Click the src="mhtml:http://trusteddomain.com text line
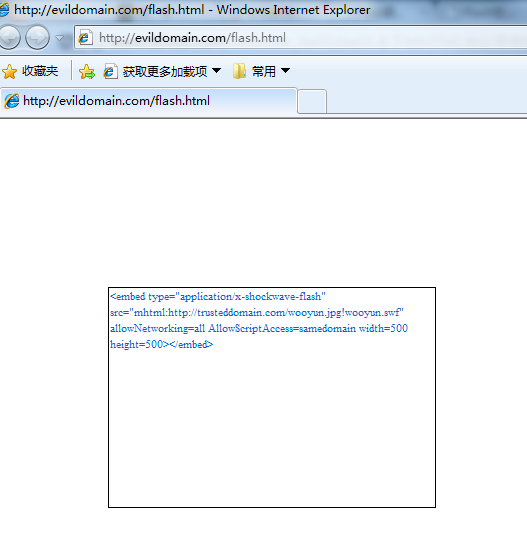 (x=257, y=313)
